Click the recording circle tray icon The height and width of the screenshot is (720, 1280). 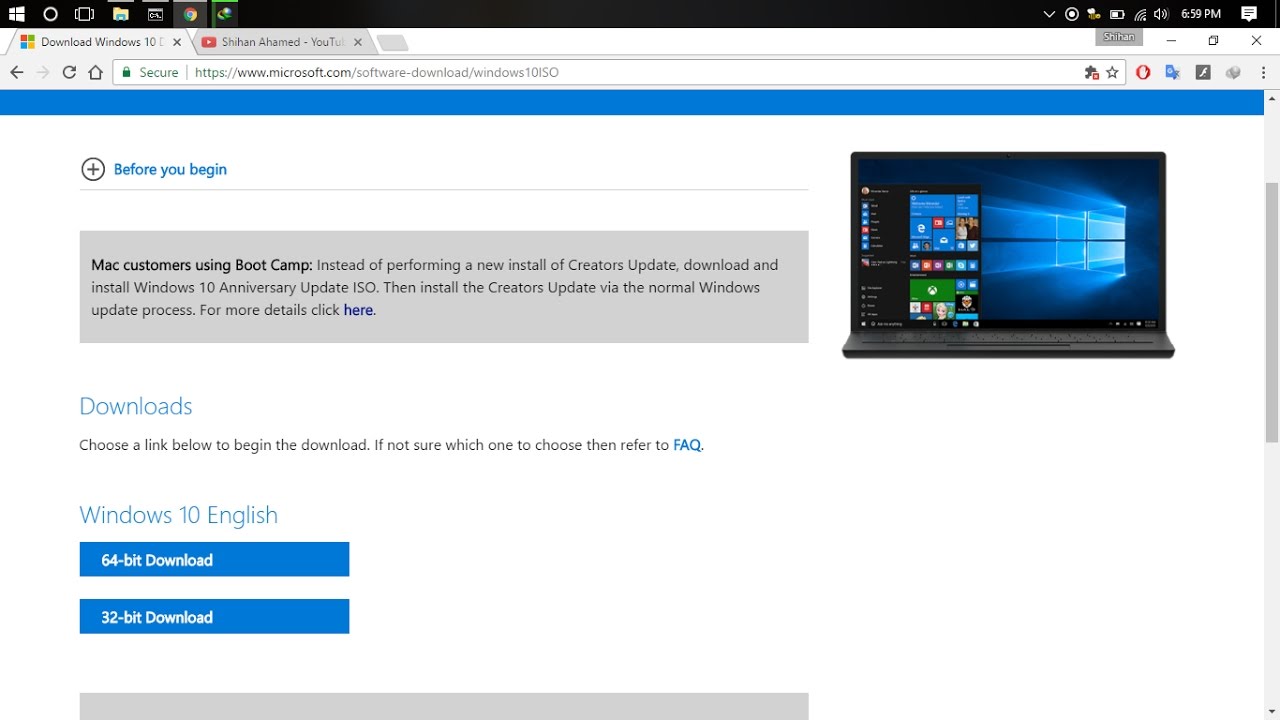pyautogui.click(x=1072, y=14)
